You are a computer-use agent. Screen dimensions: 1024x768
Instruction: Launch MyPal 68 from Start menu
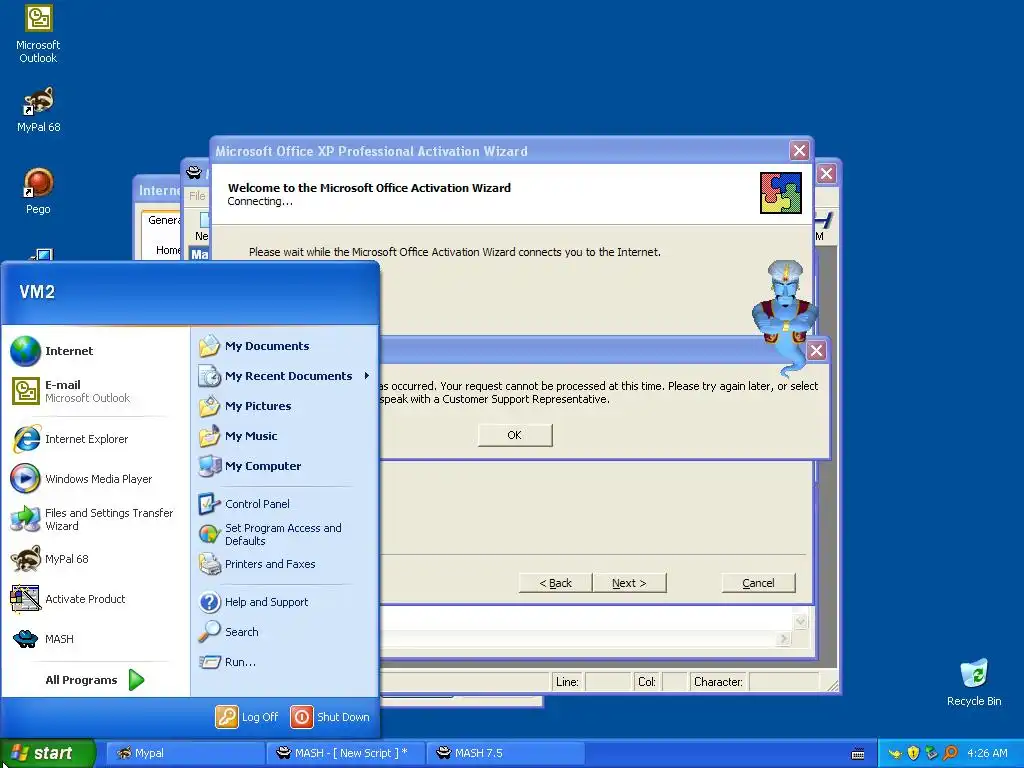point(95,559)
